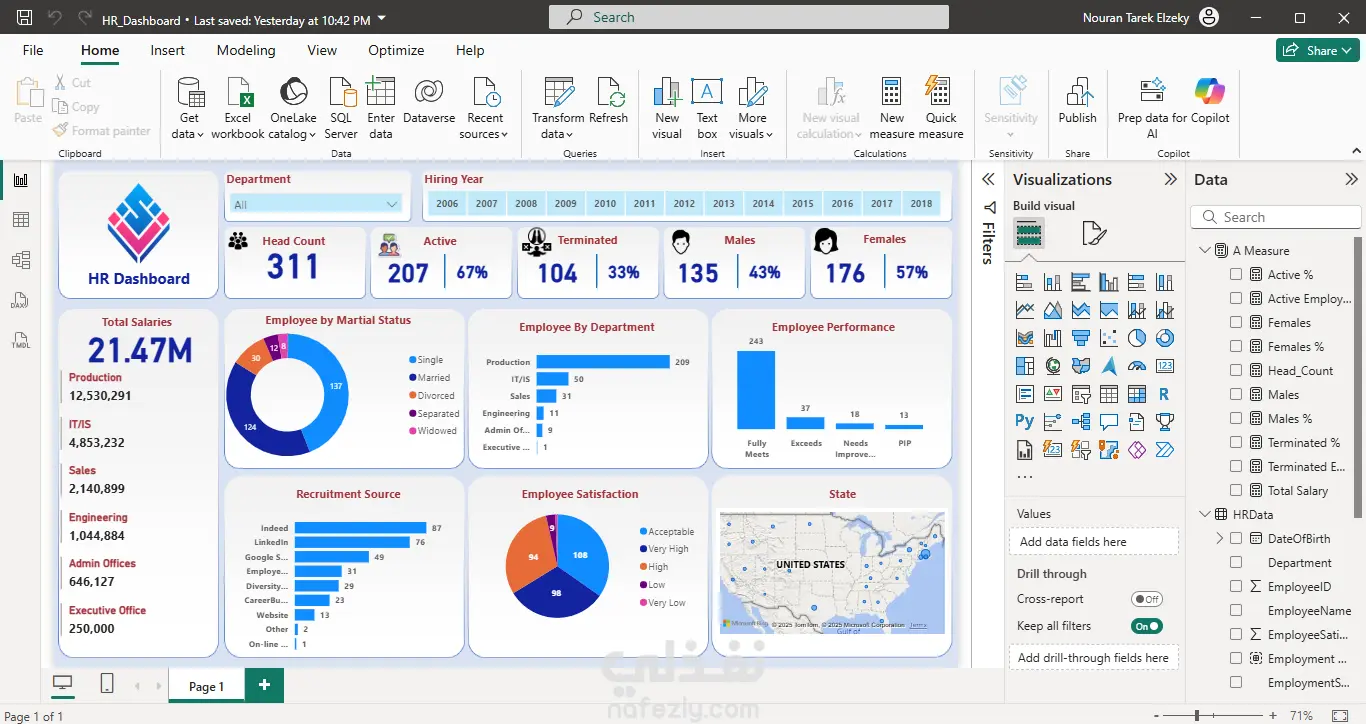Select the Page 1 tab
1366x724 pixels.
coord(207,686)
